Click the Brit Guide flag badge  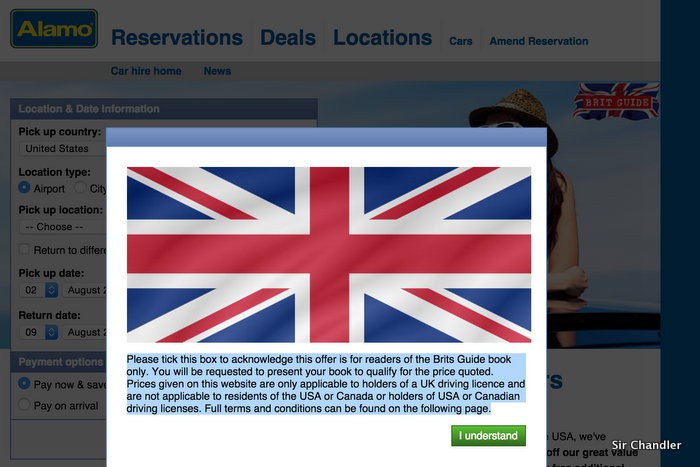(x=617, y=101)
